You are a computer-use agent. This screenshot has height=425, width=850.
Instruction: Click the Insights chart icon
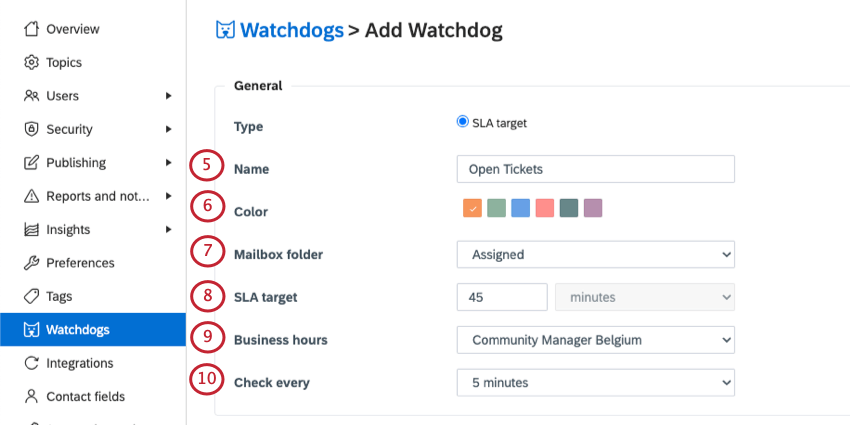click(x=31, y=229)
